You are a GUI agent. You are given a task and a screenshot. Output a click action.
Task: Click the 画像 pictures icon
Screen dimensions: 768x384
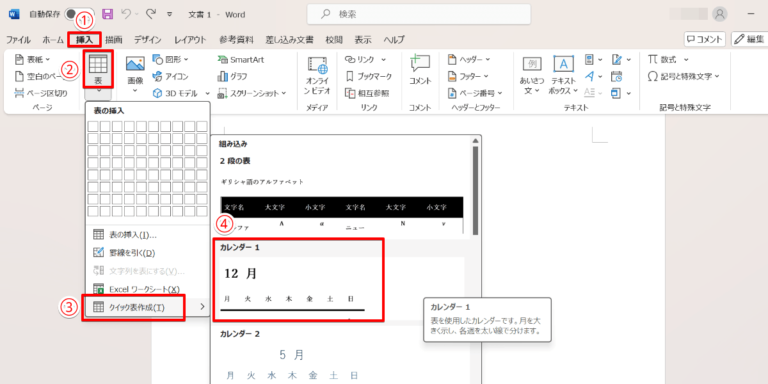point(135,64)
